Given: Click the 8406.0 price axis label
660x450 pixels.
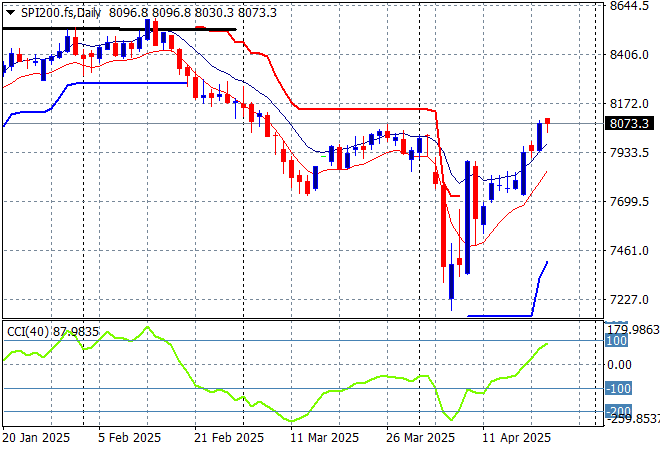Looking at the screenshot, I should 629,55.
